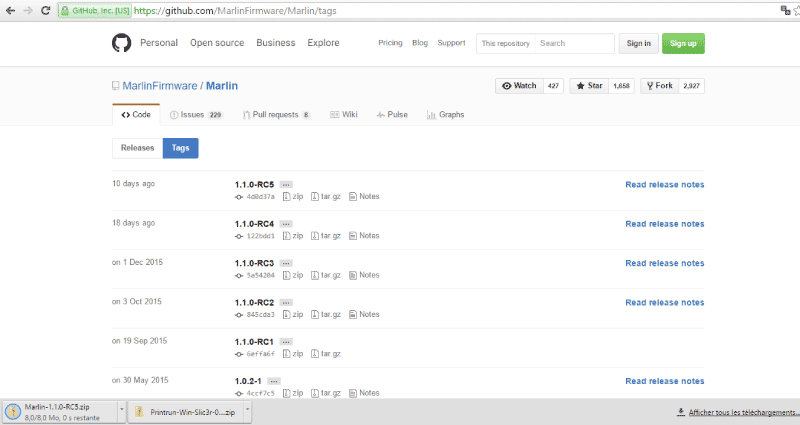This screenshot has height=425, width=800.
Task: Click Personal in the top navigation
Action: coord(159,43)
